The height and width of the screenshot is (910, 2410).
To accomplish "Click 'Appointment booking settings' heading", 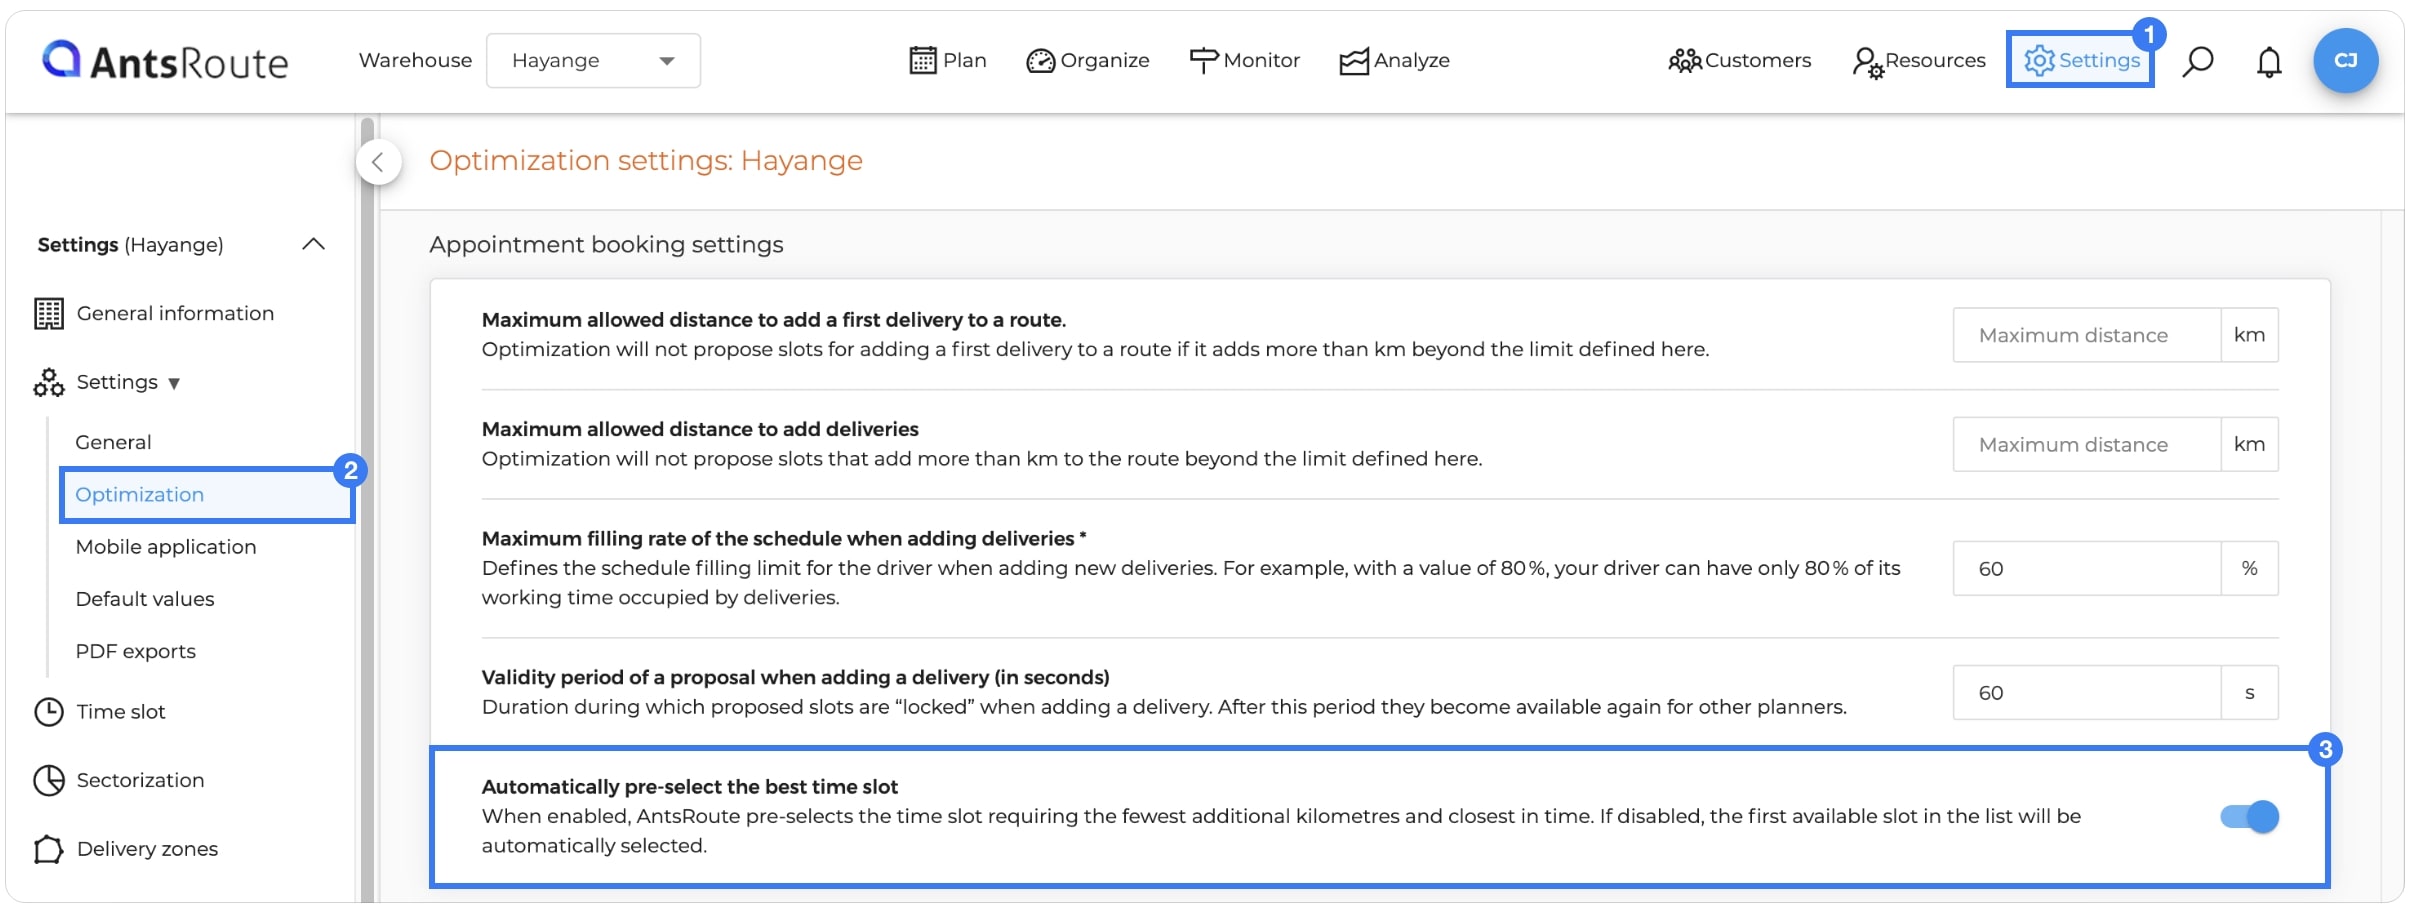I will point(606,244).
